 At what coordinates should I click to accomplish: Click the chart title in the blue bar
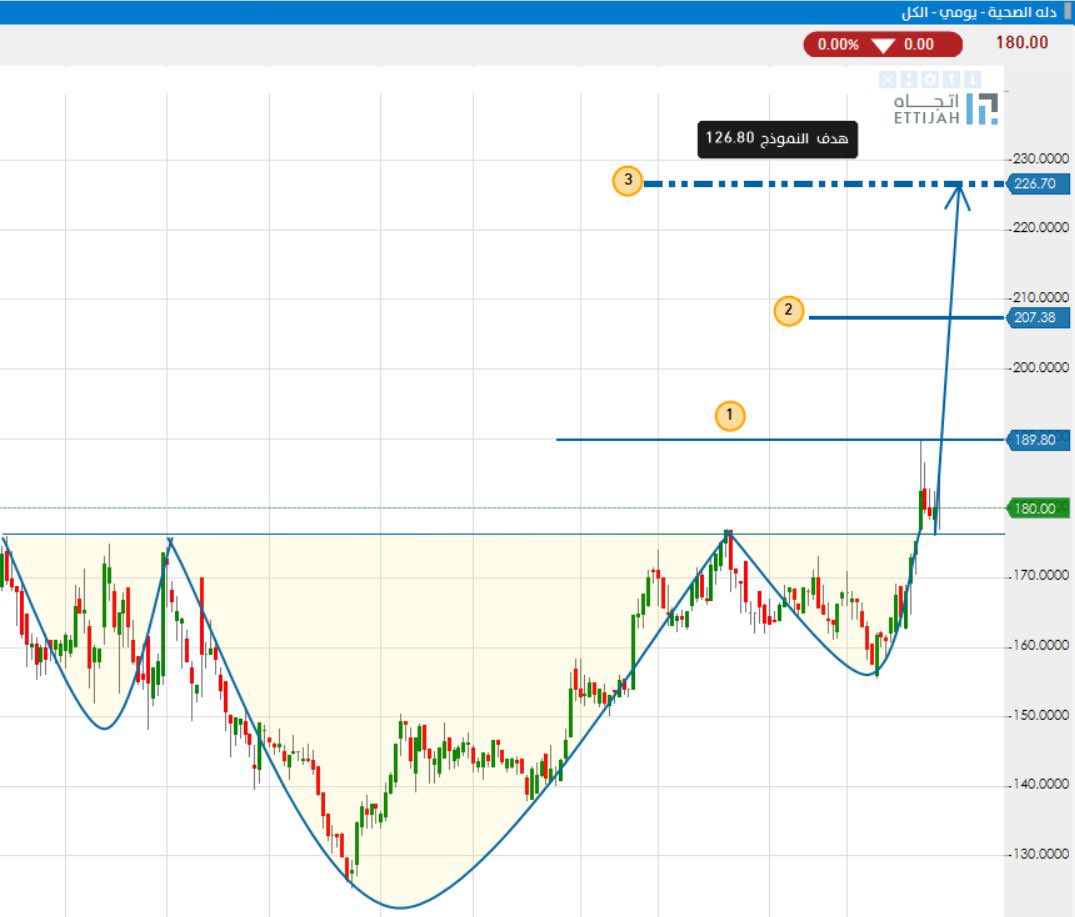click(979, 12)
